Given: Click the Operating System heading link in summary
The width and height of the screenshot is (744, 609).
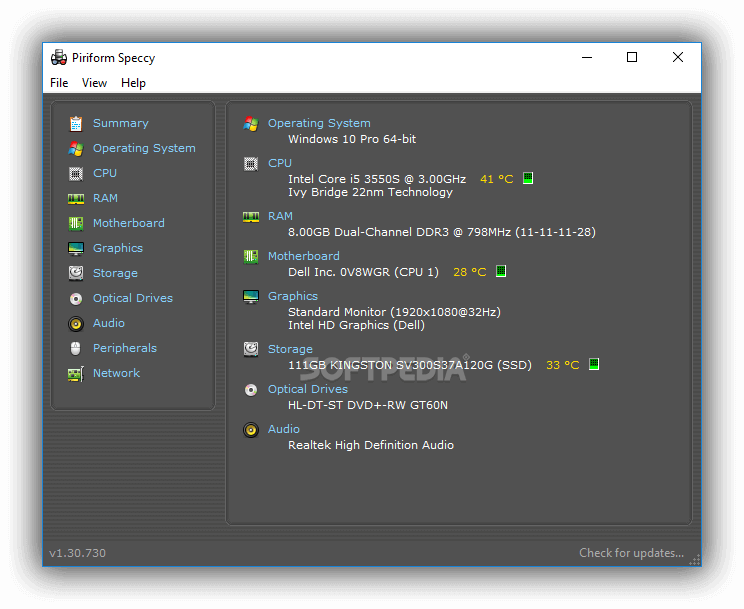Looking at the screenshot, I should pos(319,123).
